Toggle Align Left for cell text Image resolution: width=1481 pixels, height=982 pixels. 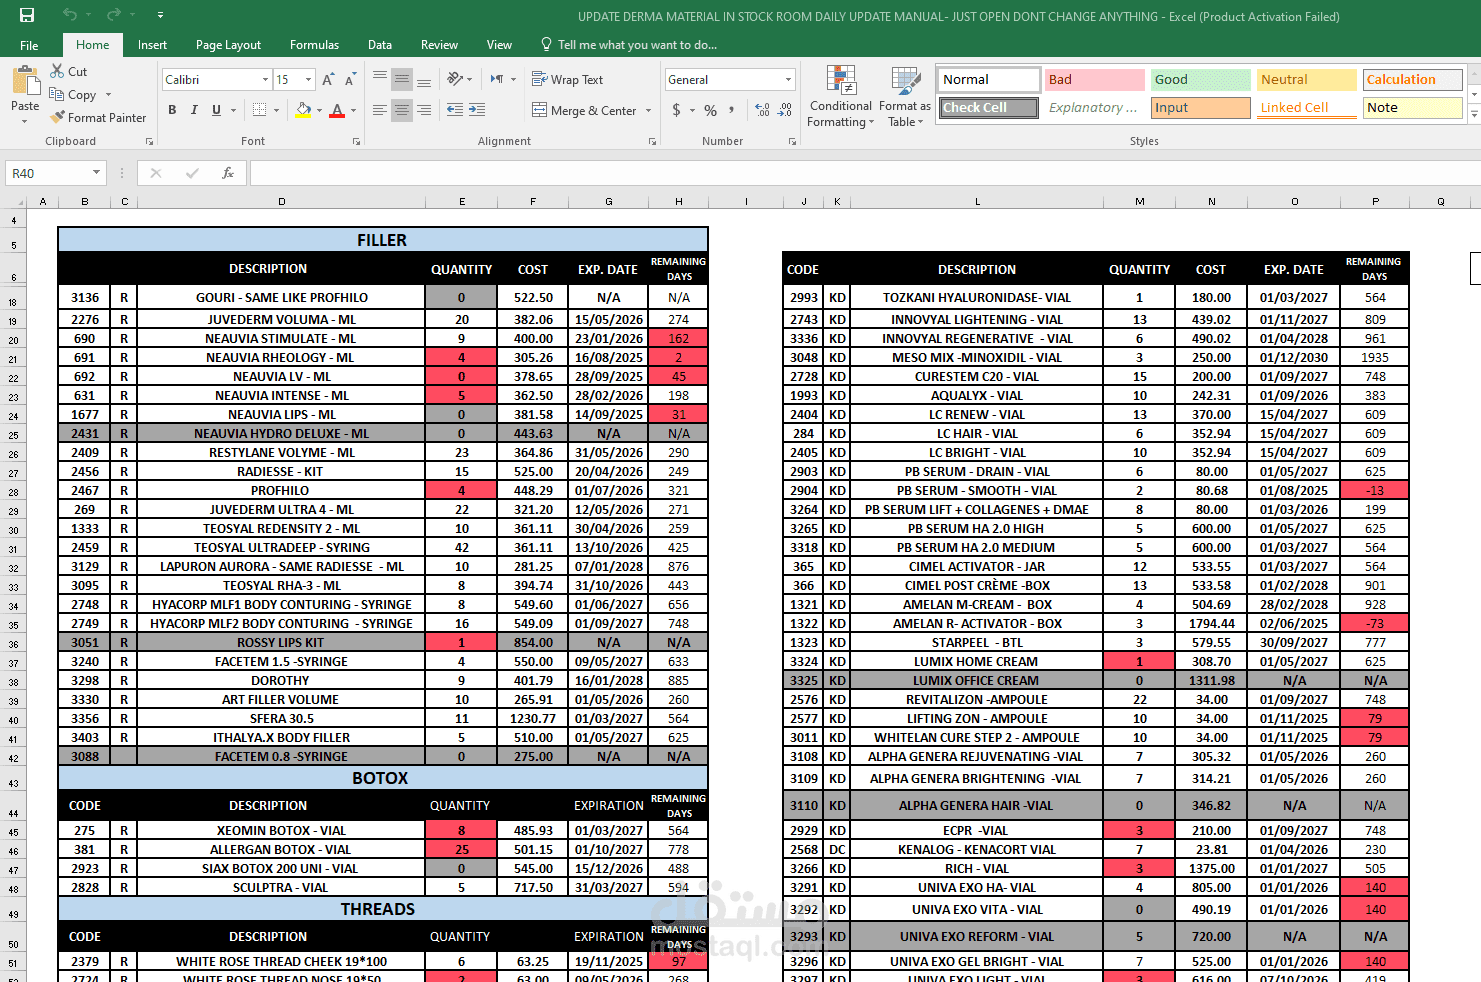tap(380, 110)
